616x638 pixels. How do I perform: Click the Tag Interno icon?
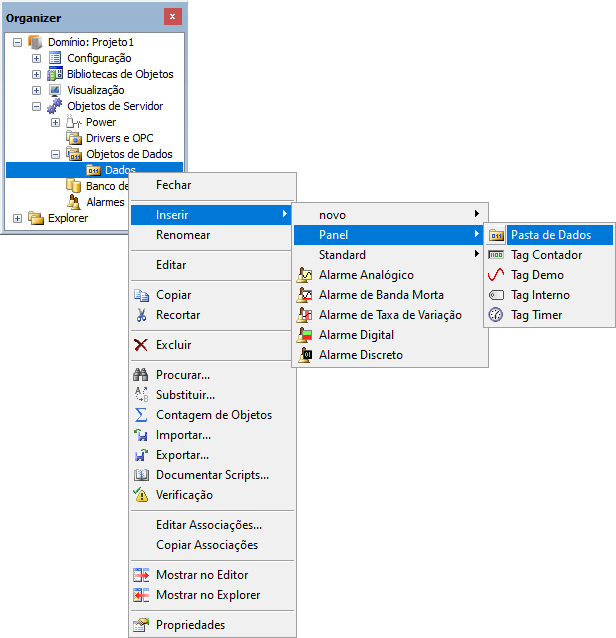496,295
